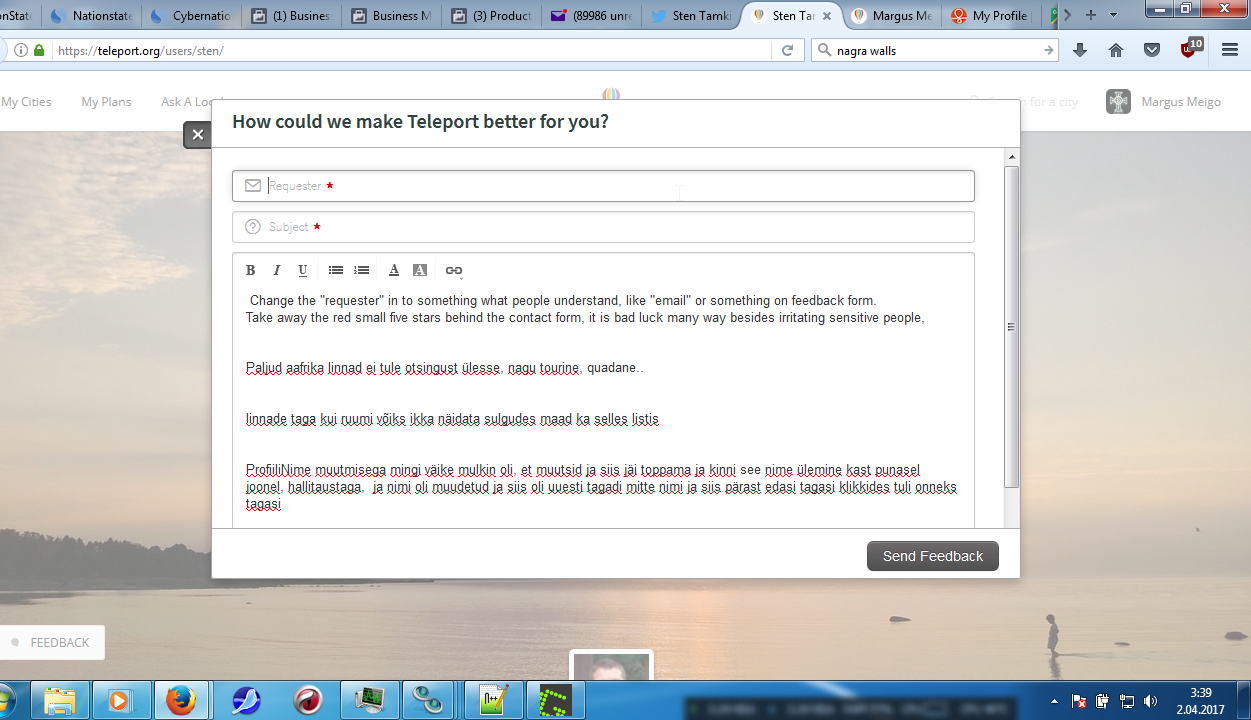
Task: Switch to the 'Business M' tab
Action: pyautogui.click(x=390, y=16)
